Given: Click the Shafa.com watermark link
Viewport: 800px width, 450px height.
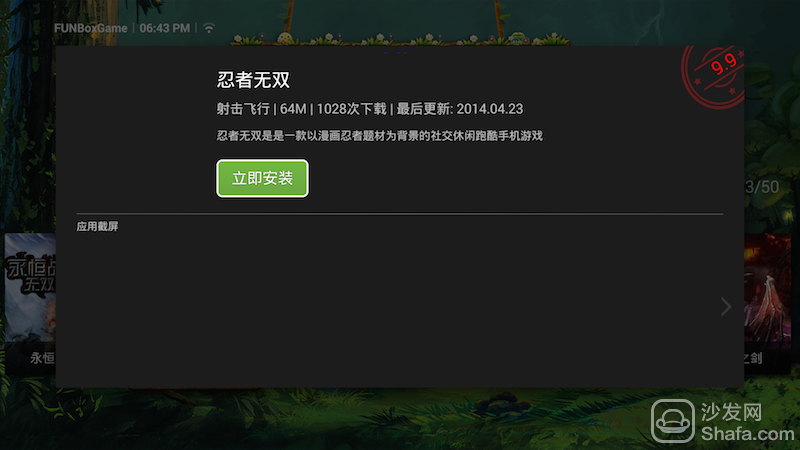Looking at the screenshot, I should (747, 434).
